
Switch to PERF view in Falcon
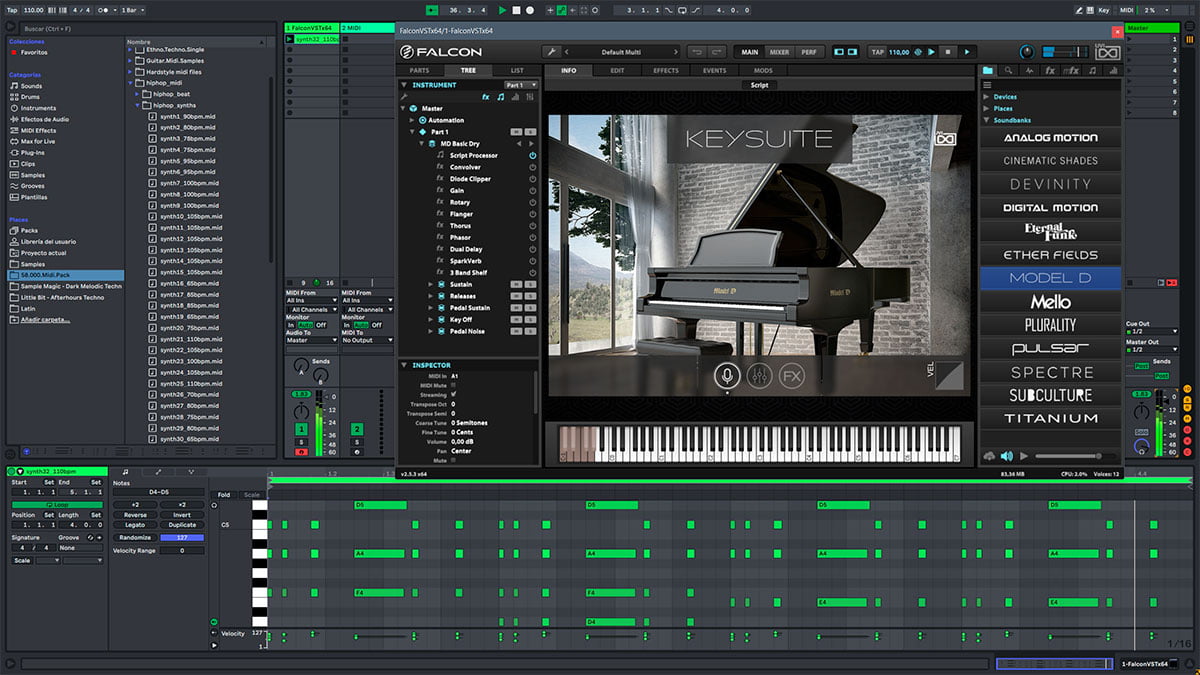click(x=809, y=52)
